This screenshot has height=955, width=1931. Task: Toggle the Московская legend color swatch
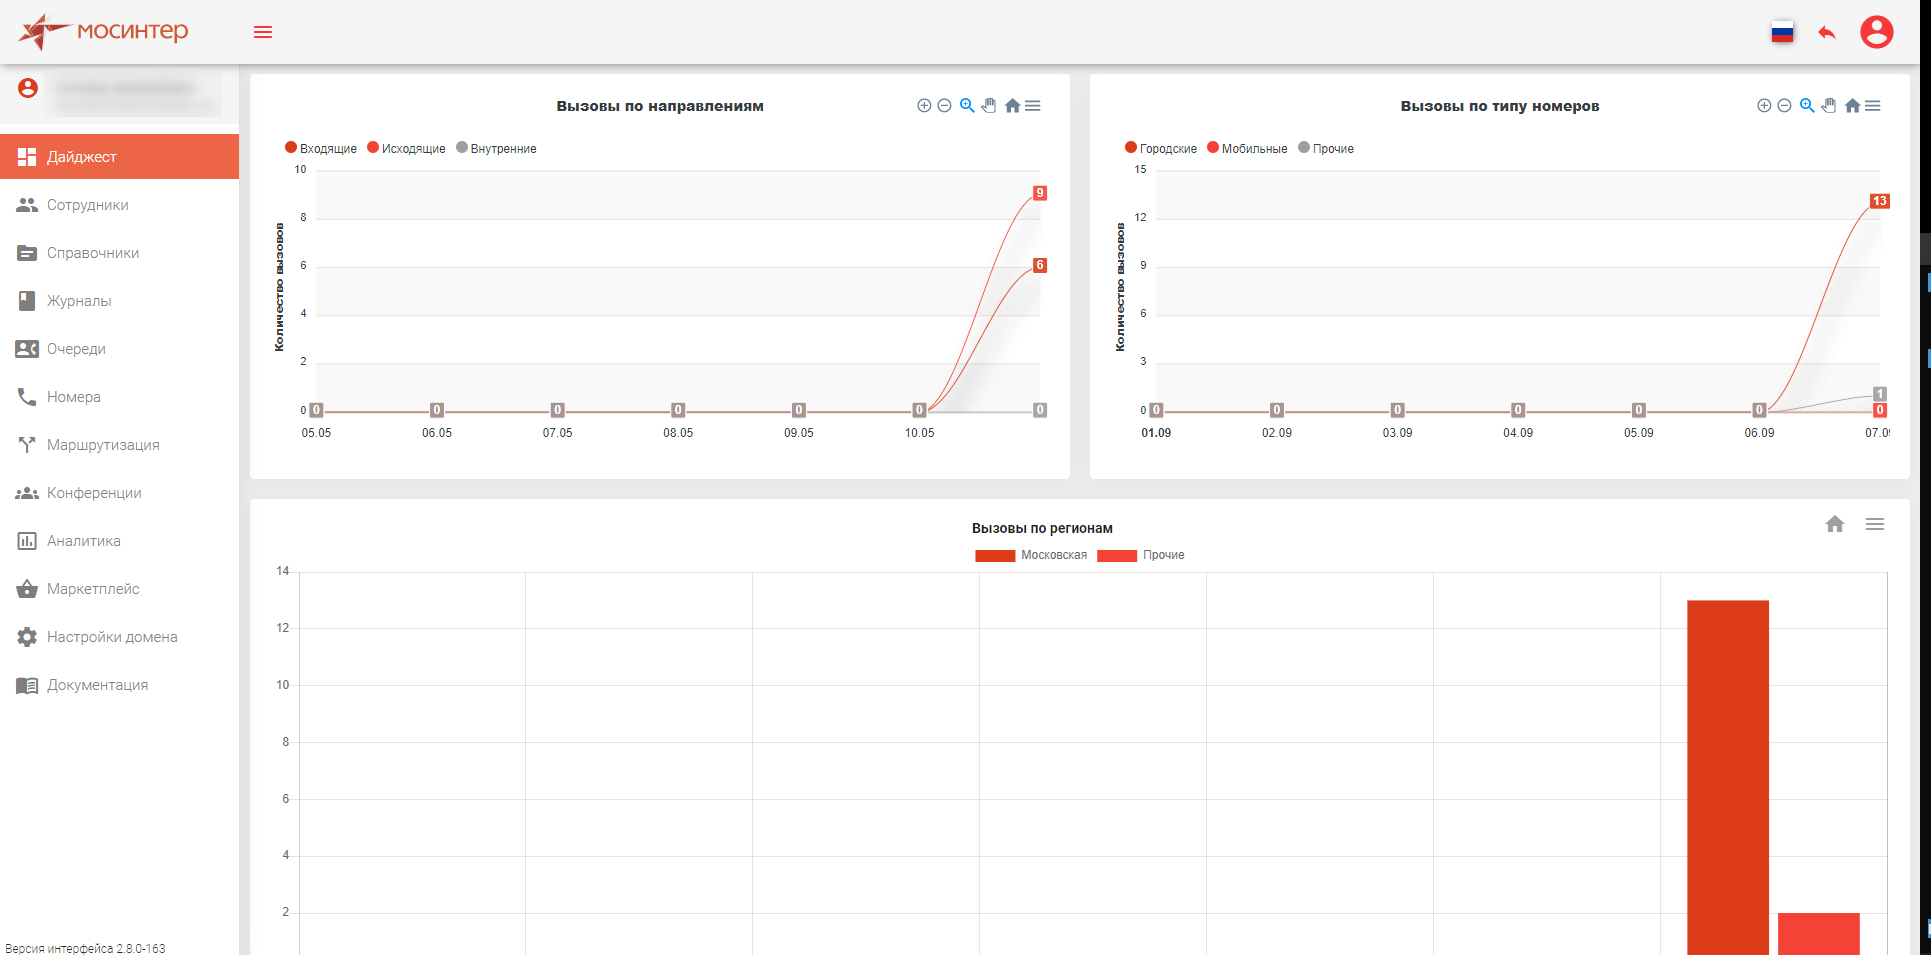(x=995, y=556)
